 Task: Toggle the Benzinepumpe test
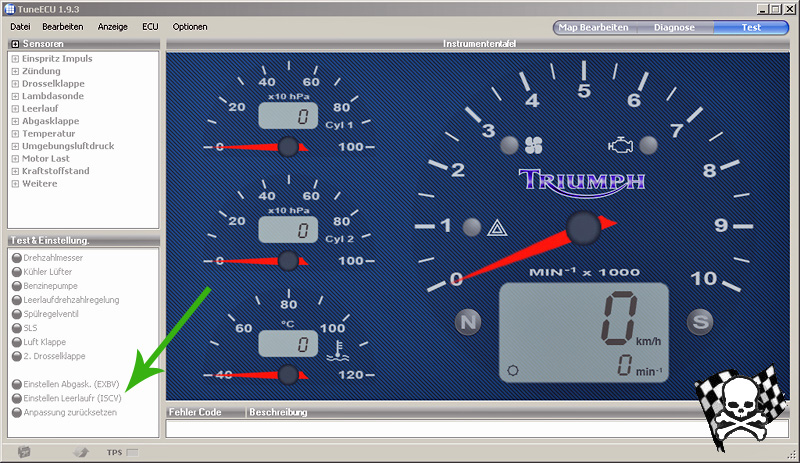click(x=17, y=286)
